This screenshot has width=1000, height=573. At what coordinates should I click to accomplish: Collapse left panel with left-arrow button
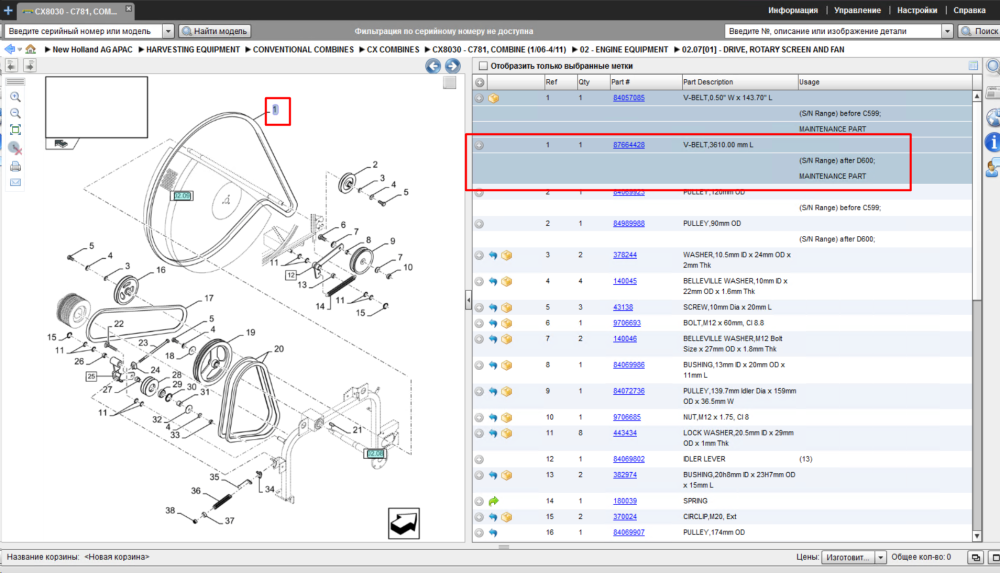pos(11,65)
